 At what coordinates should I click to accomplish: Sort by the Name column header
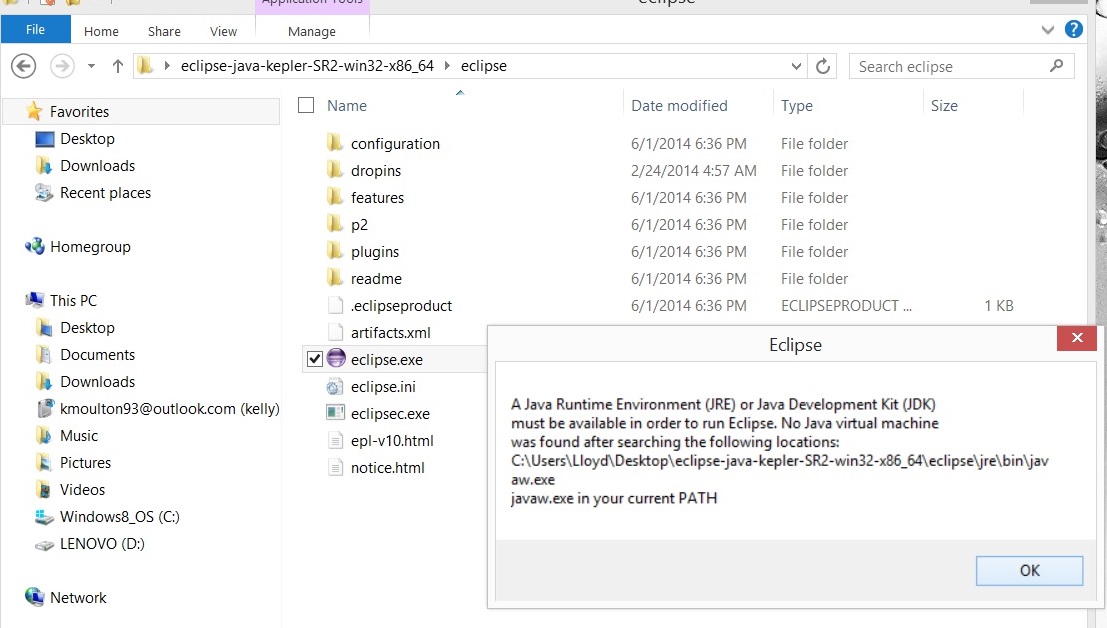[347, 106]
